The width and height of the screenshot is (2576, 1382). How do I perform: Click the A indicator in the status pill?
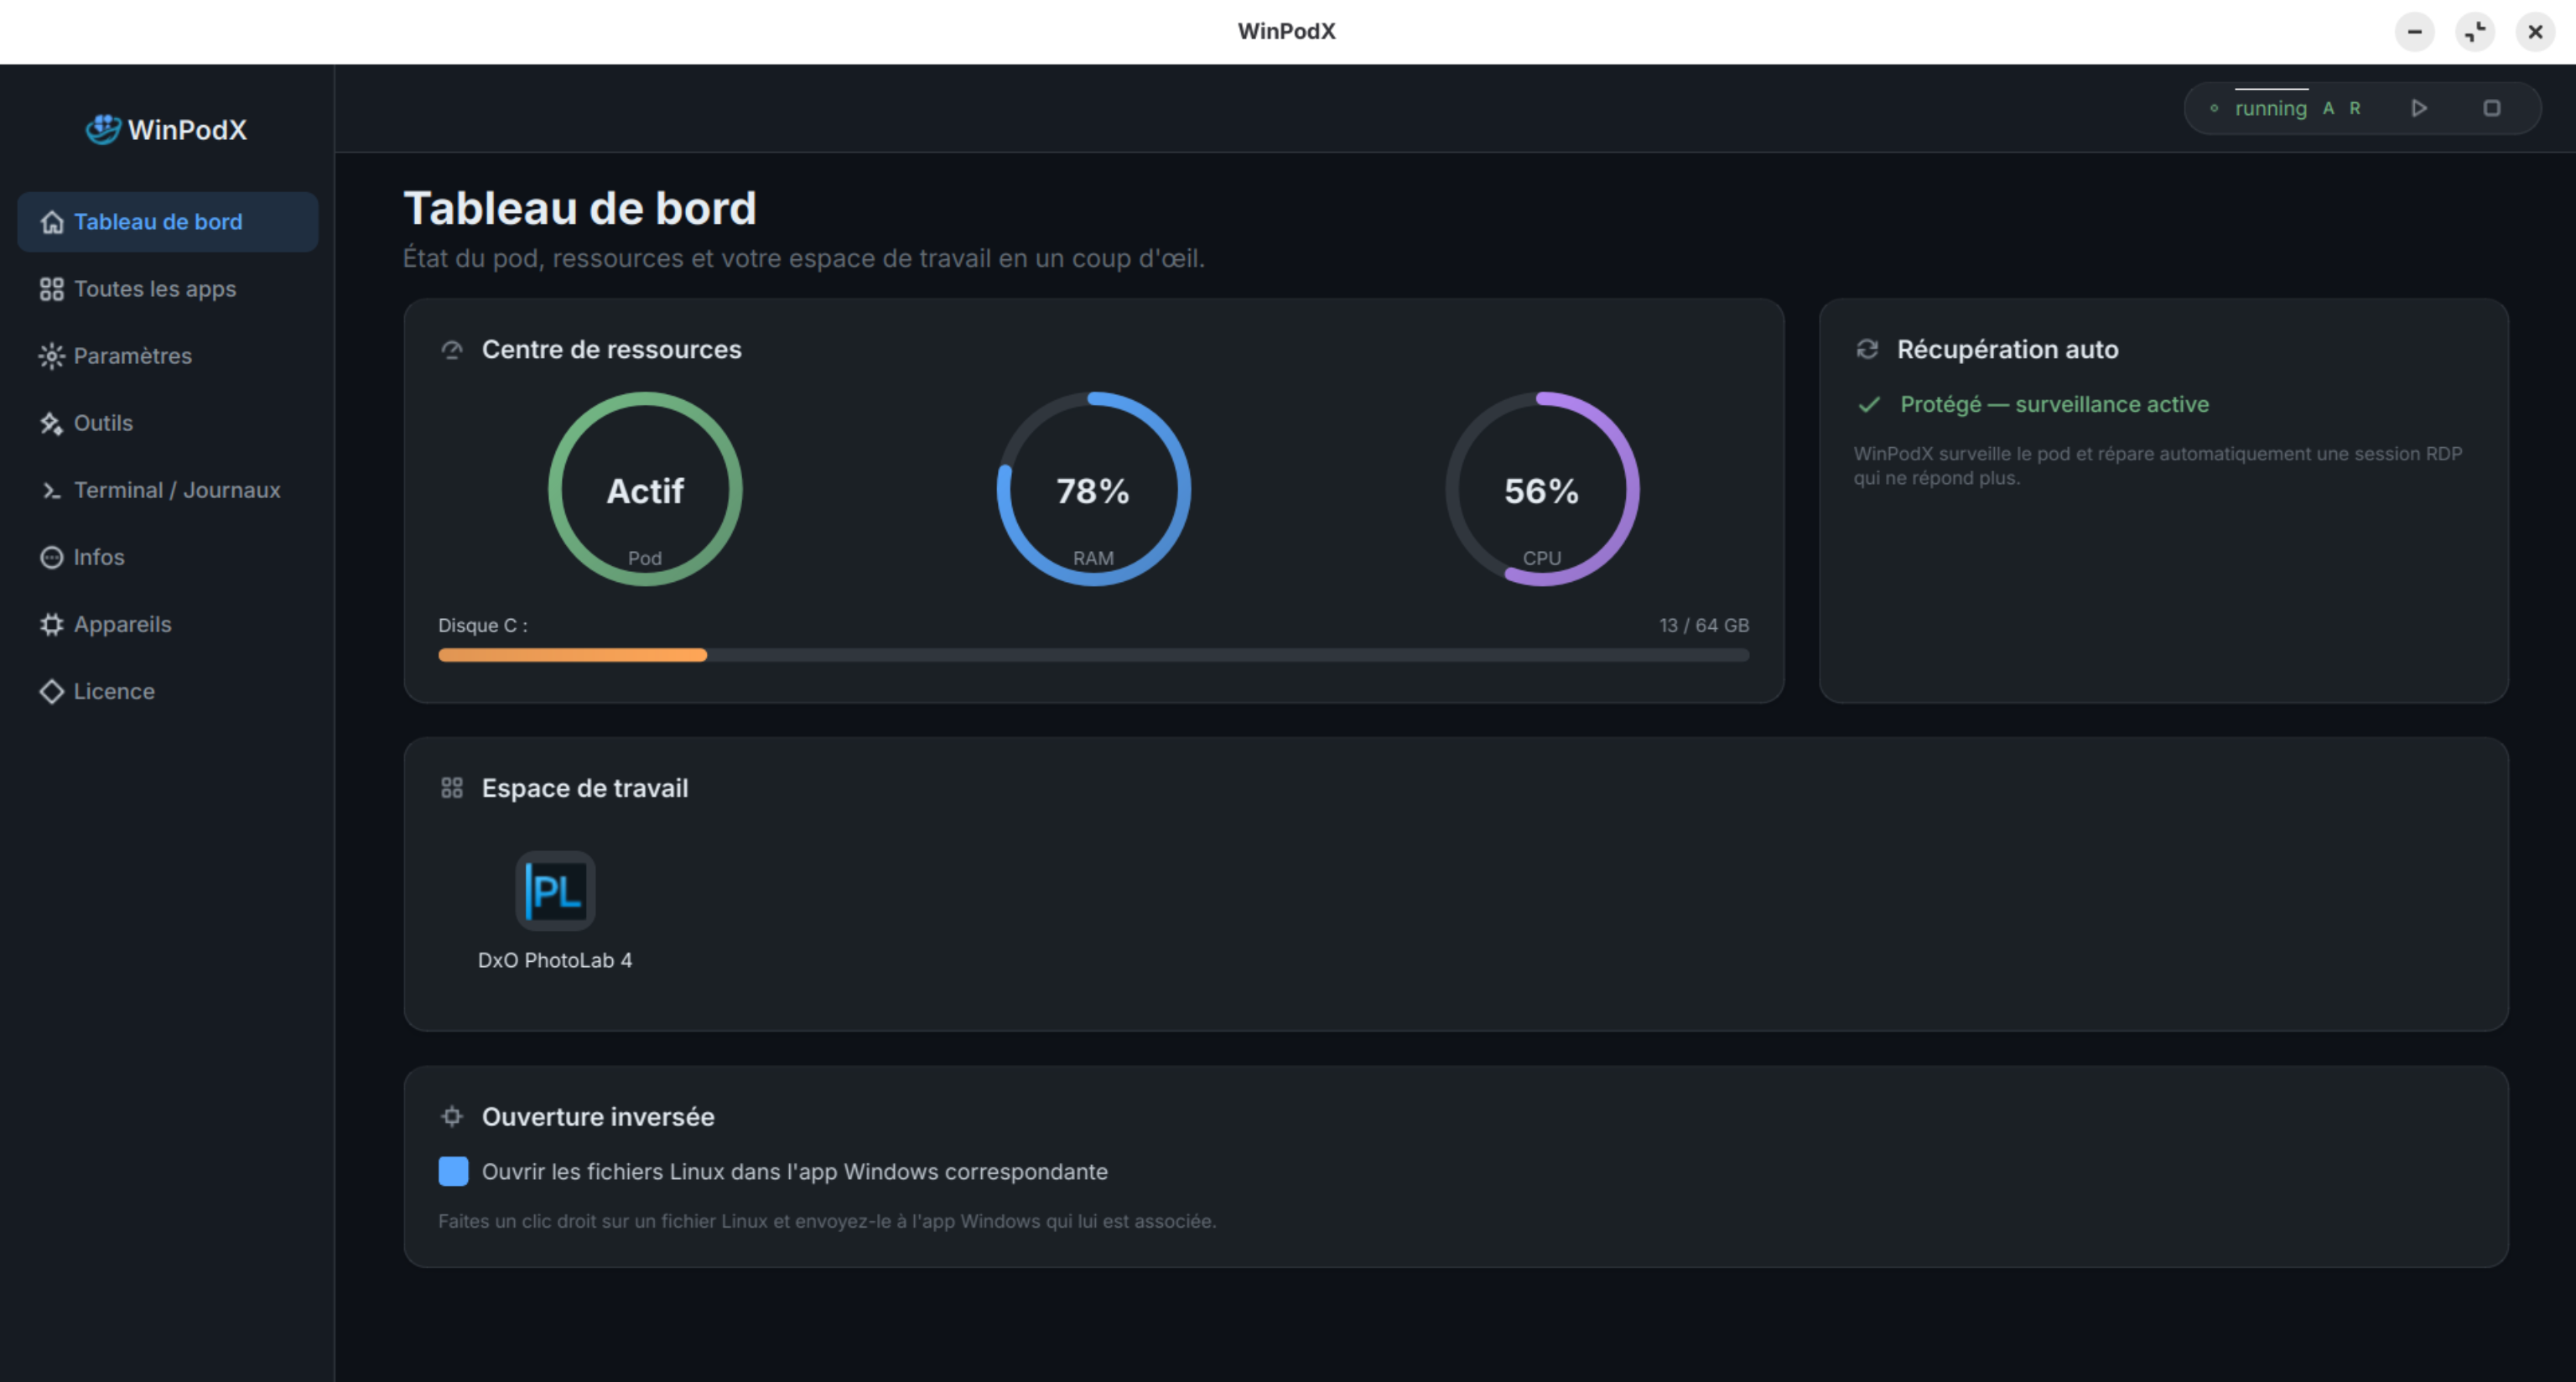pos(2329,108)
